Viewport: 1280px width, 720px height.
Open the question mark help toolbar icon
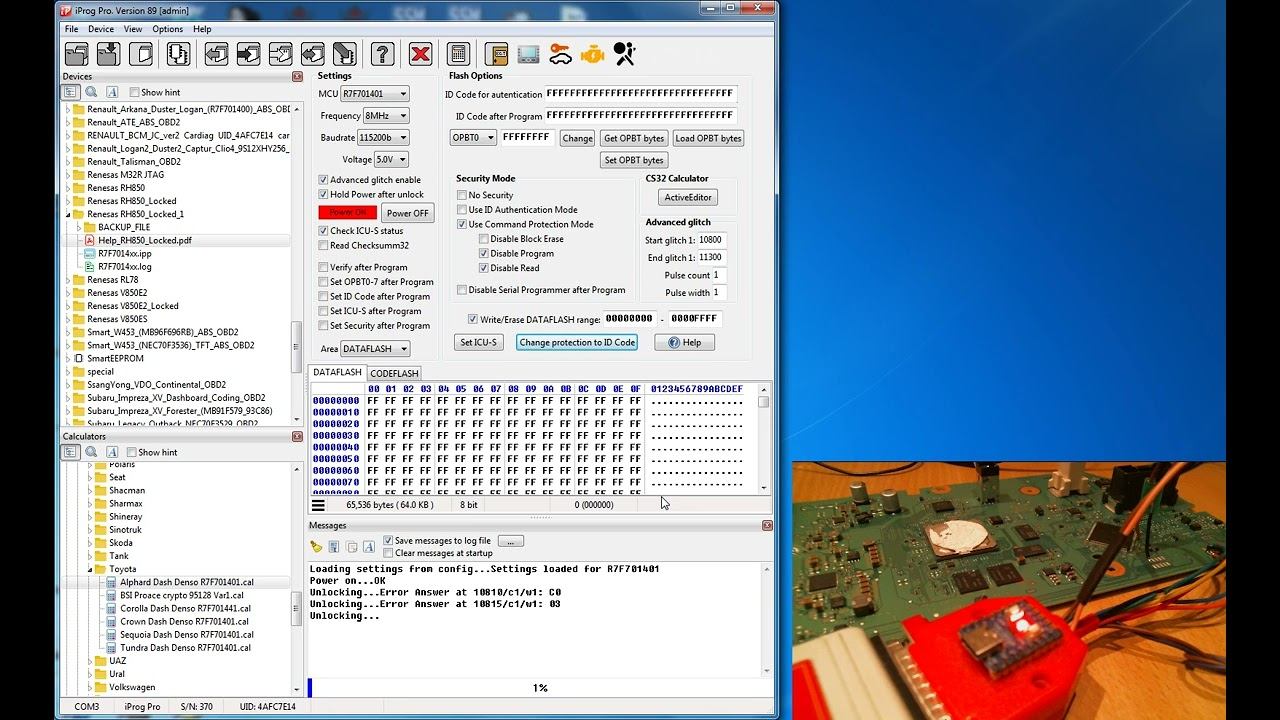[381, 54]
